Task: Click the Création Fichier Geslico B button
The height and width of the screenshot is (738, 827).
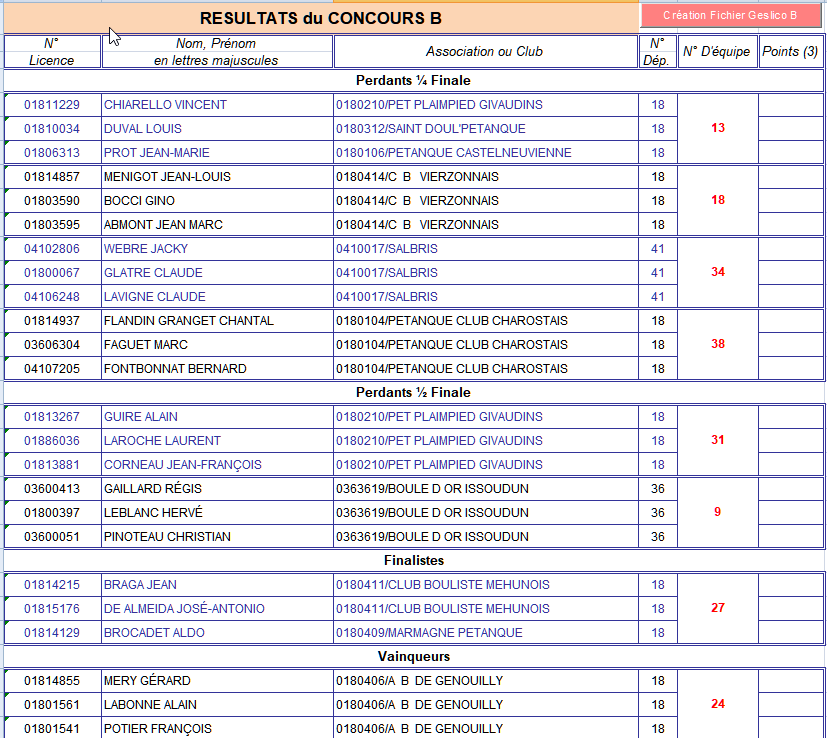Action: pyautogui.click(x=731, y=15)
